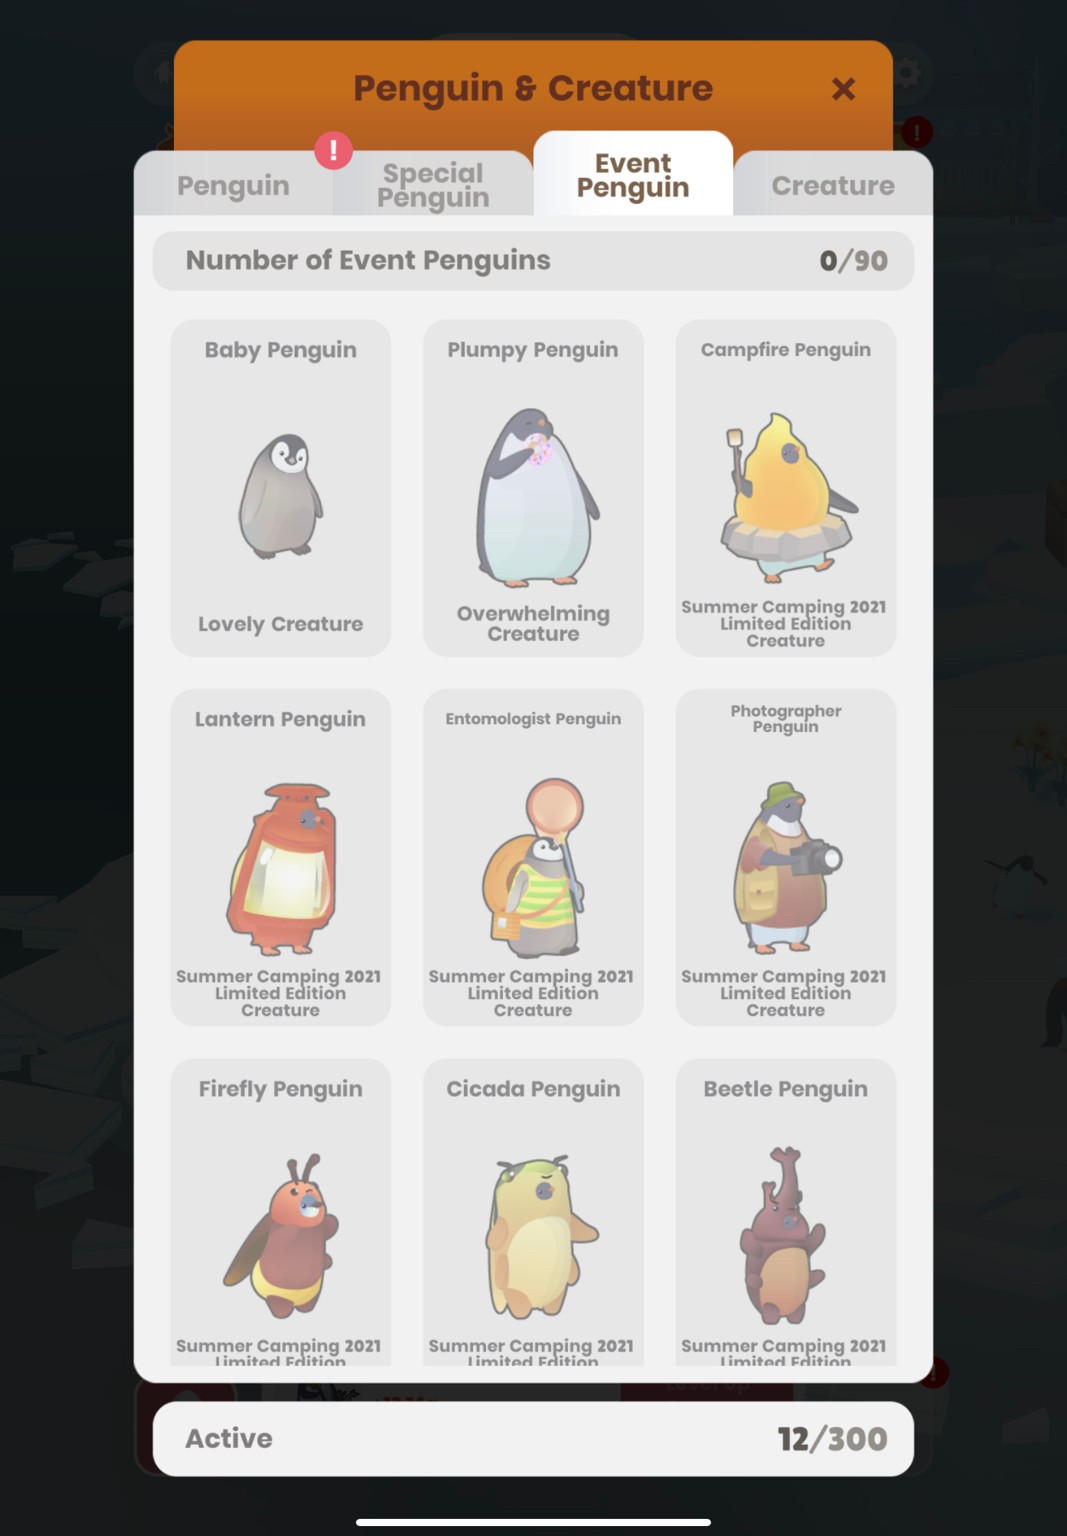The width and height of the screenshot is (1067, 1536).
Task: Close the Penguin & Creature dialog
Action: click(x=843, y=89)
